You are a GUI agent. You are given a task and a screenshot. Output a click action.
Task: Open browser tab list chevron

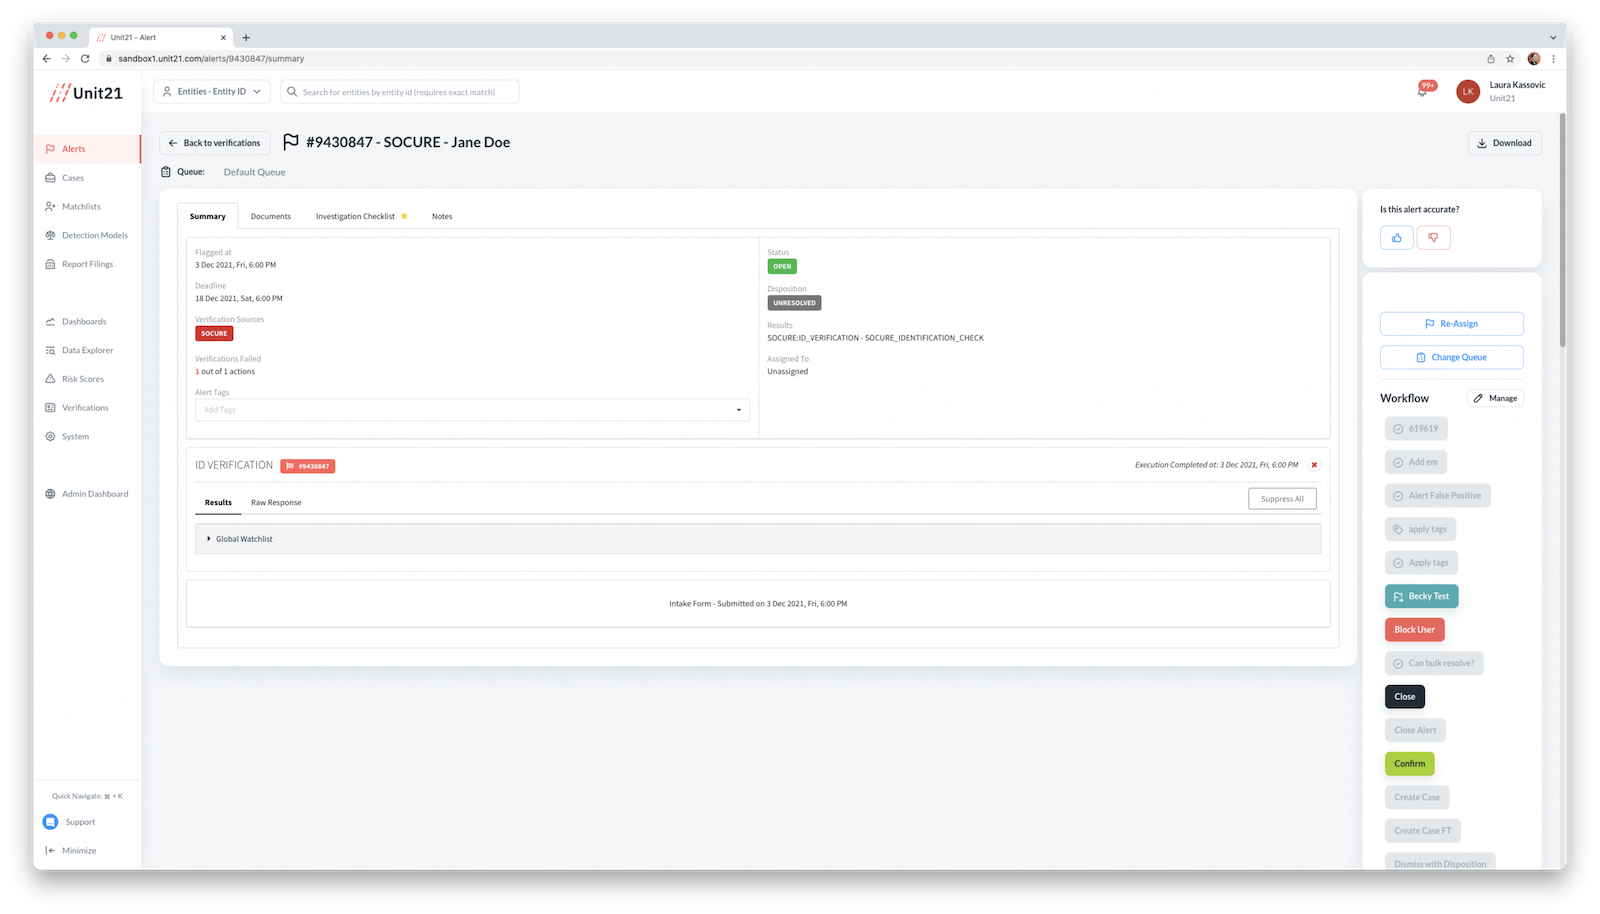[x=1553, y=38]
